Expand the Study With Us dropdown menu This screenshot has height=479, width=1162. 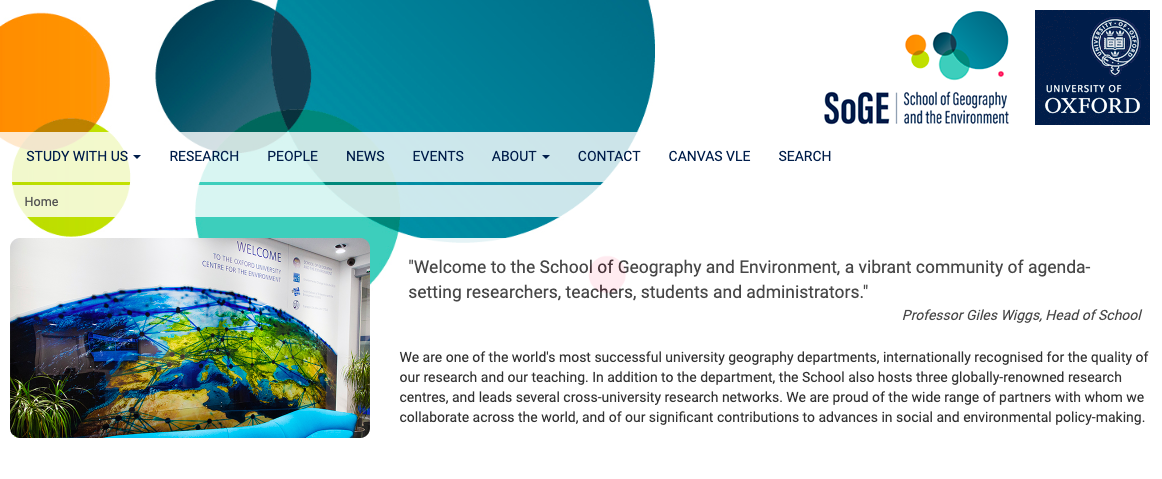(83, 156)
